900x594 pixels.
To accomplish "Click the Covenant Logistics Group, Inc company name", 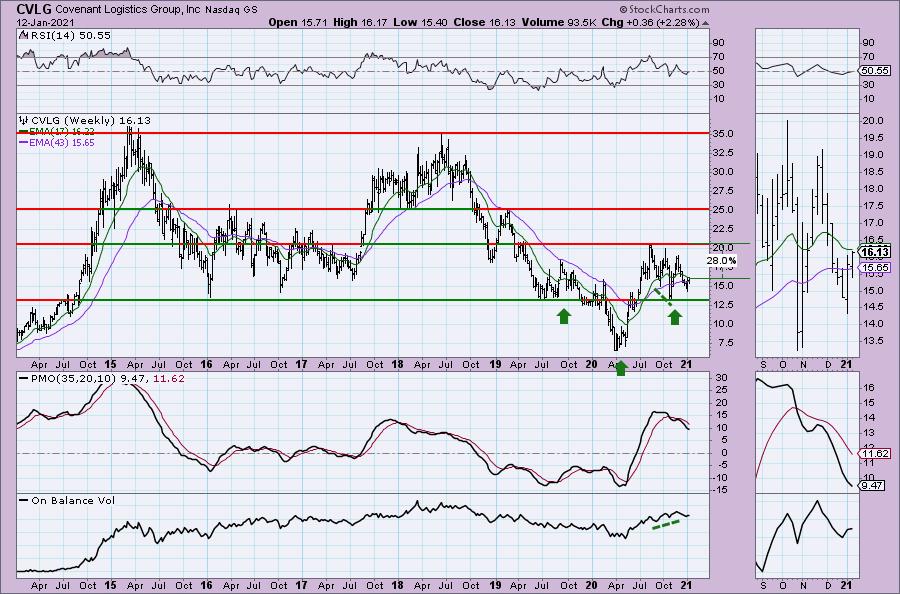I will coord(127,10).
